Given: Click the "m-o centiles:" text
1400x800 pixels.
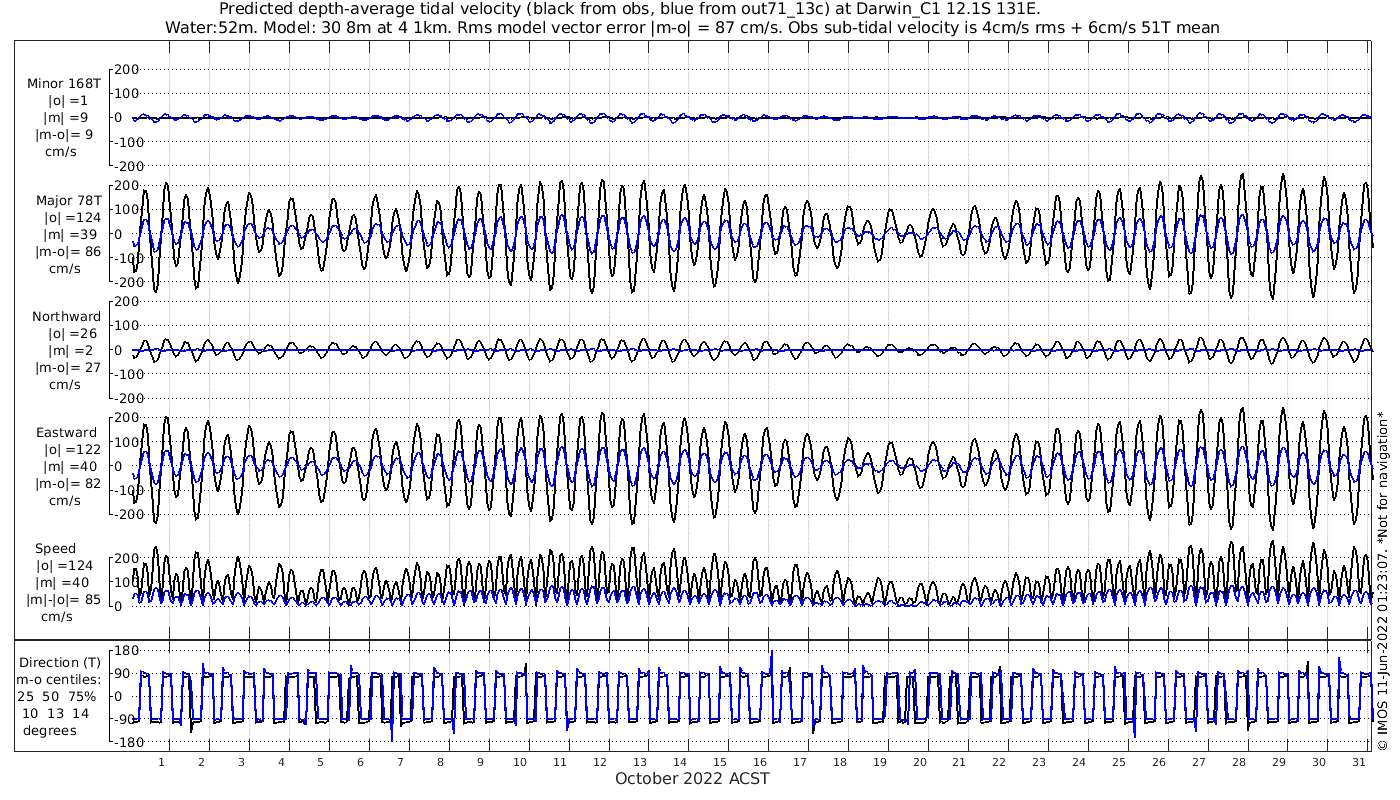Looking at the screenshot, I should tap(58, 679).
